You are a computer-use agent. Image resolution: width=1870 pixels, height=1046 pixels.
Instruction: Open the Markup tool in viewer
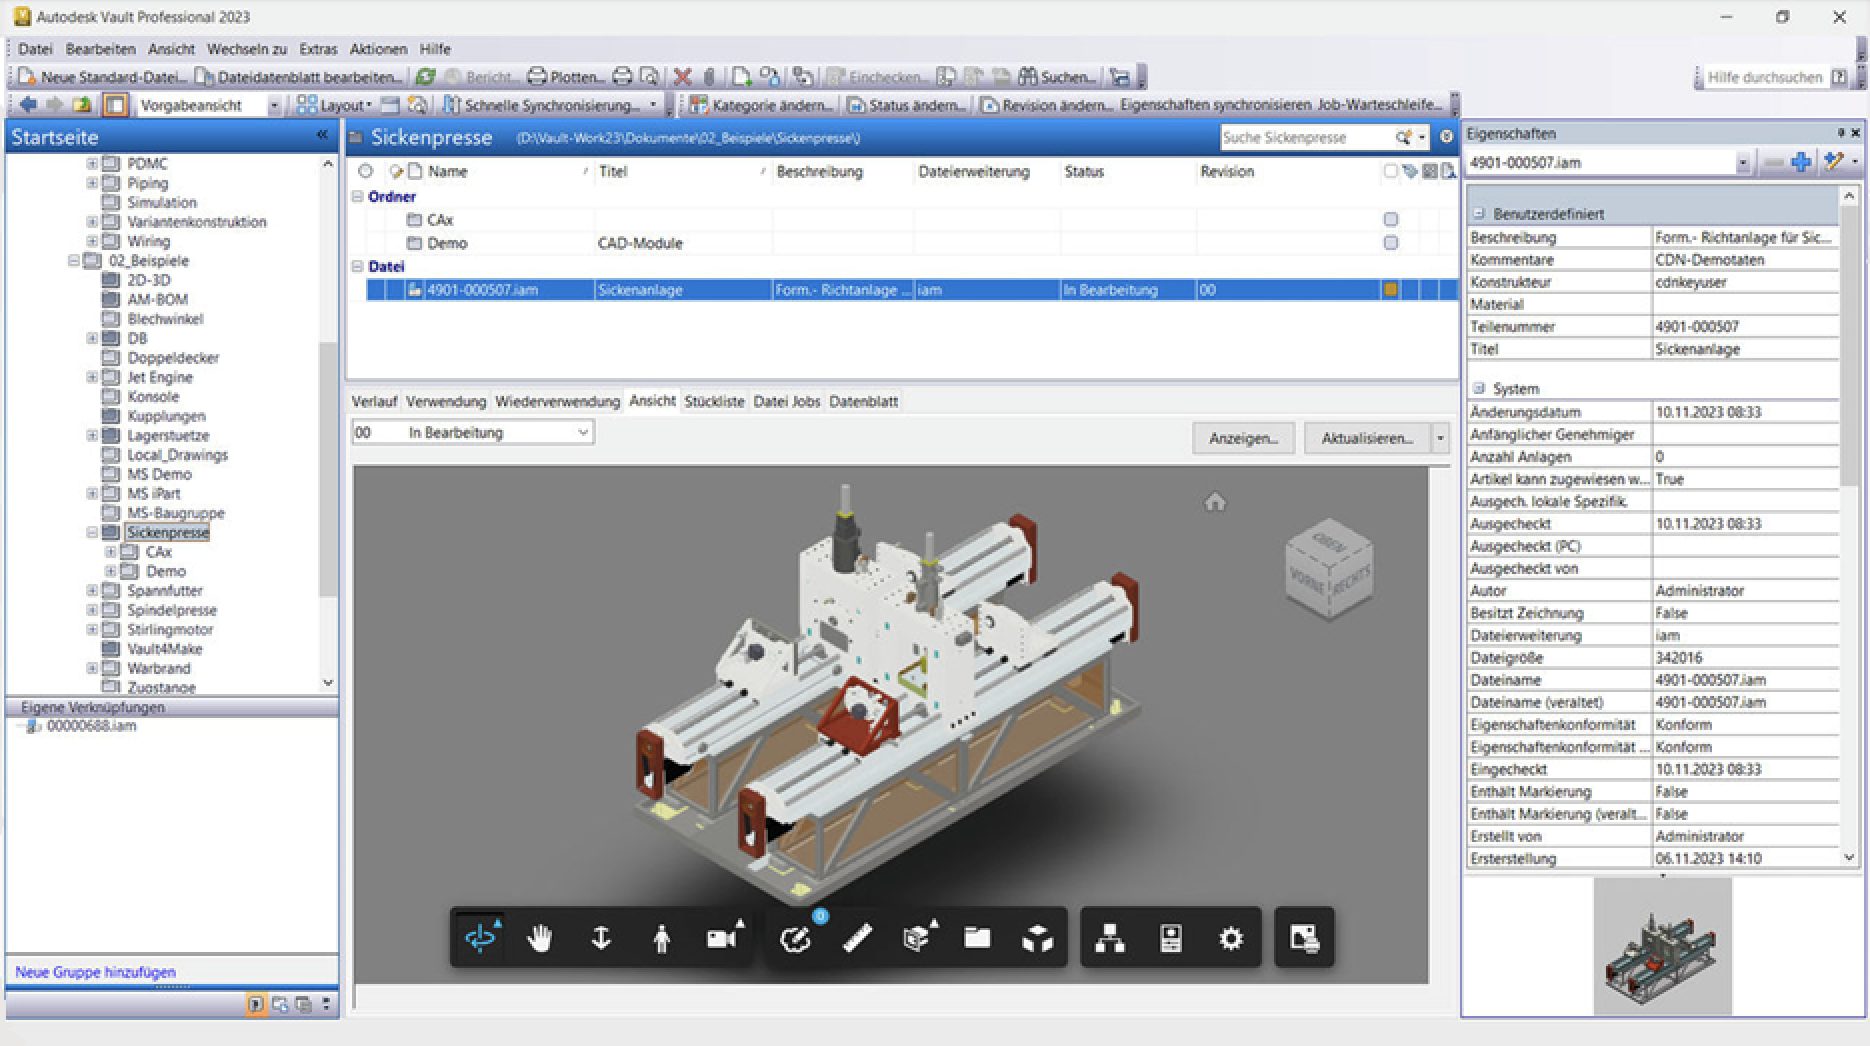[x=796, y=938]
